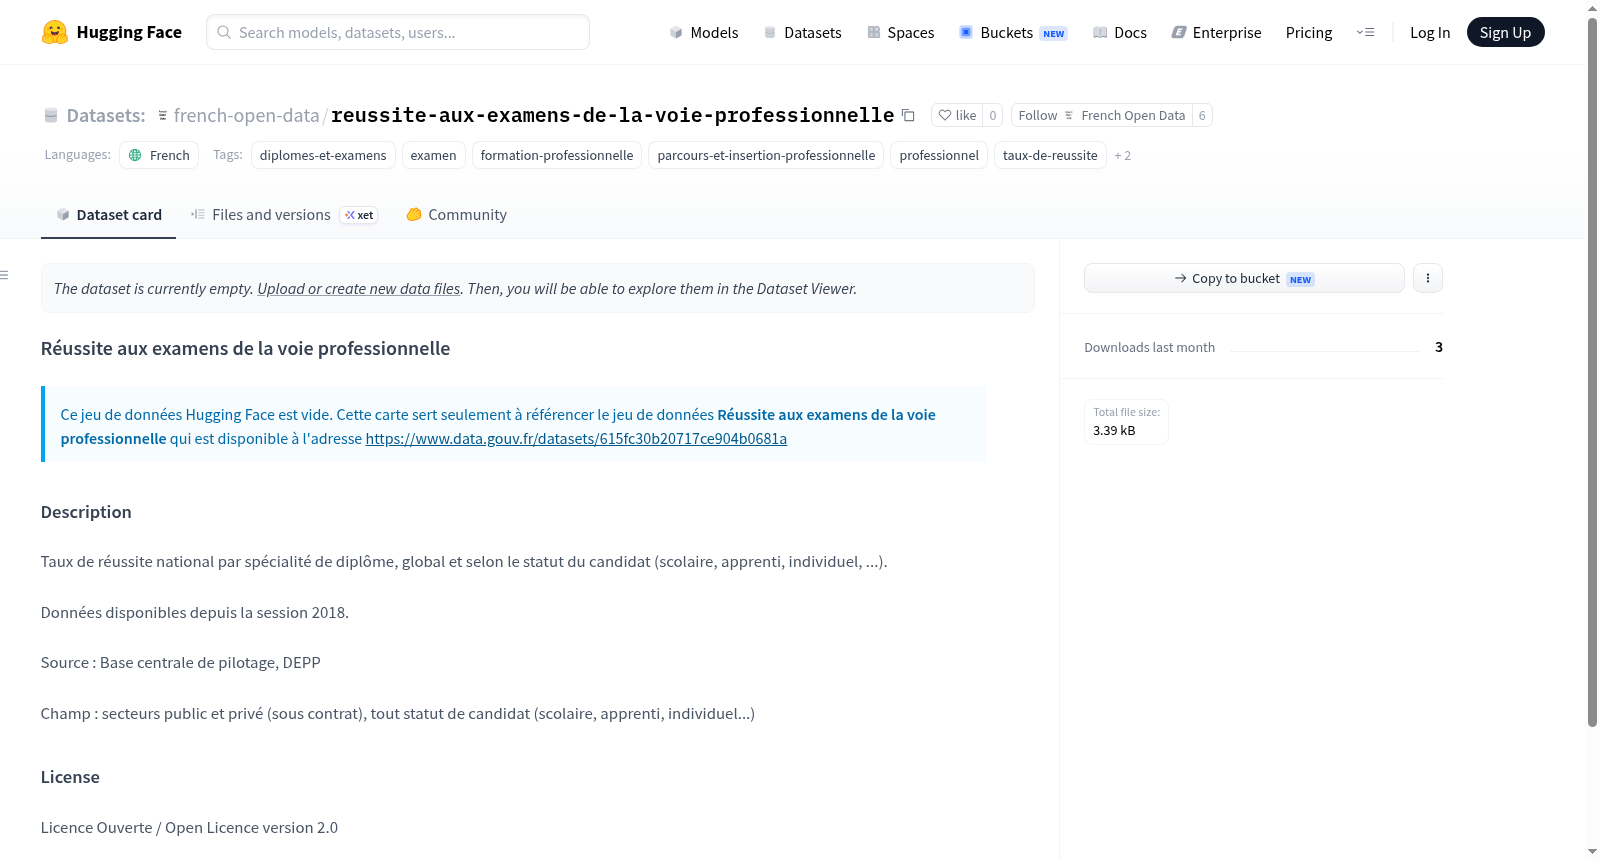Open Docs in the top navigation

tap(1120, 32)
